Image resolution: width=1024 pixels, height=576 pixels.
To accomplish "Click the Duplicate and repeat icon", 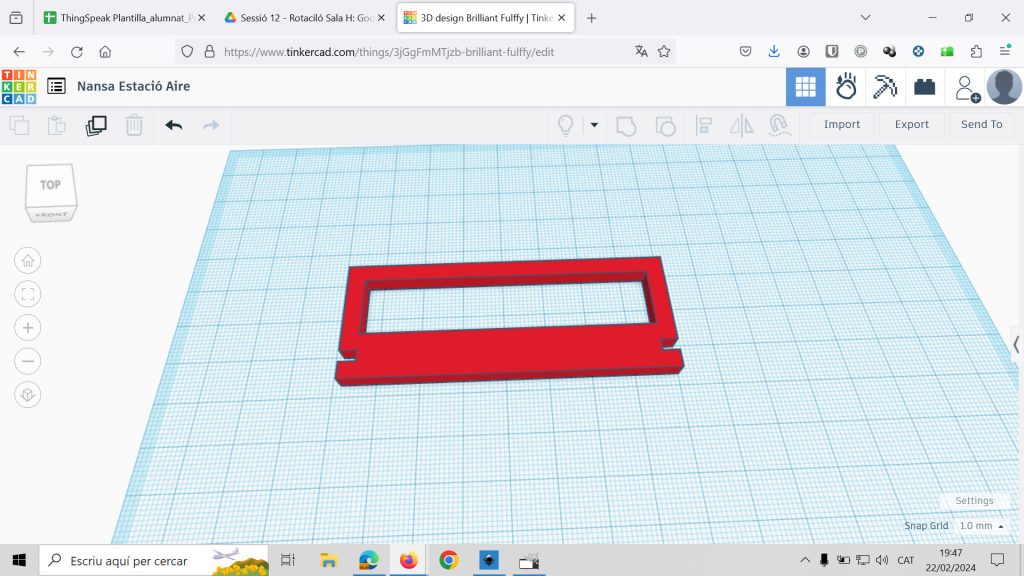I will pyautogui.click(x=96, y=125).
